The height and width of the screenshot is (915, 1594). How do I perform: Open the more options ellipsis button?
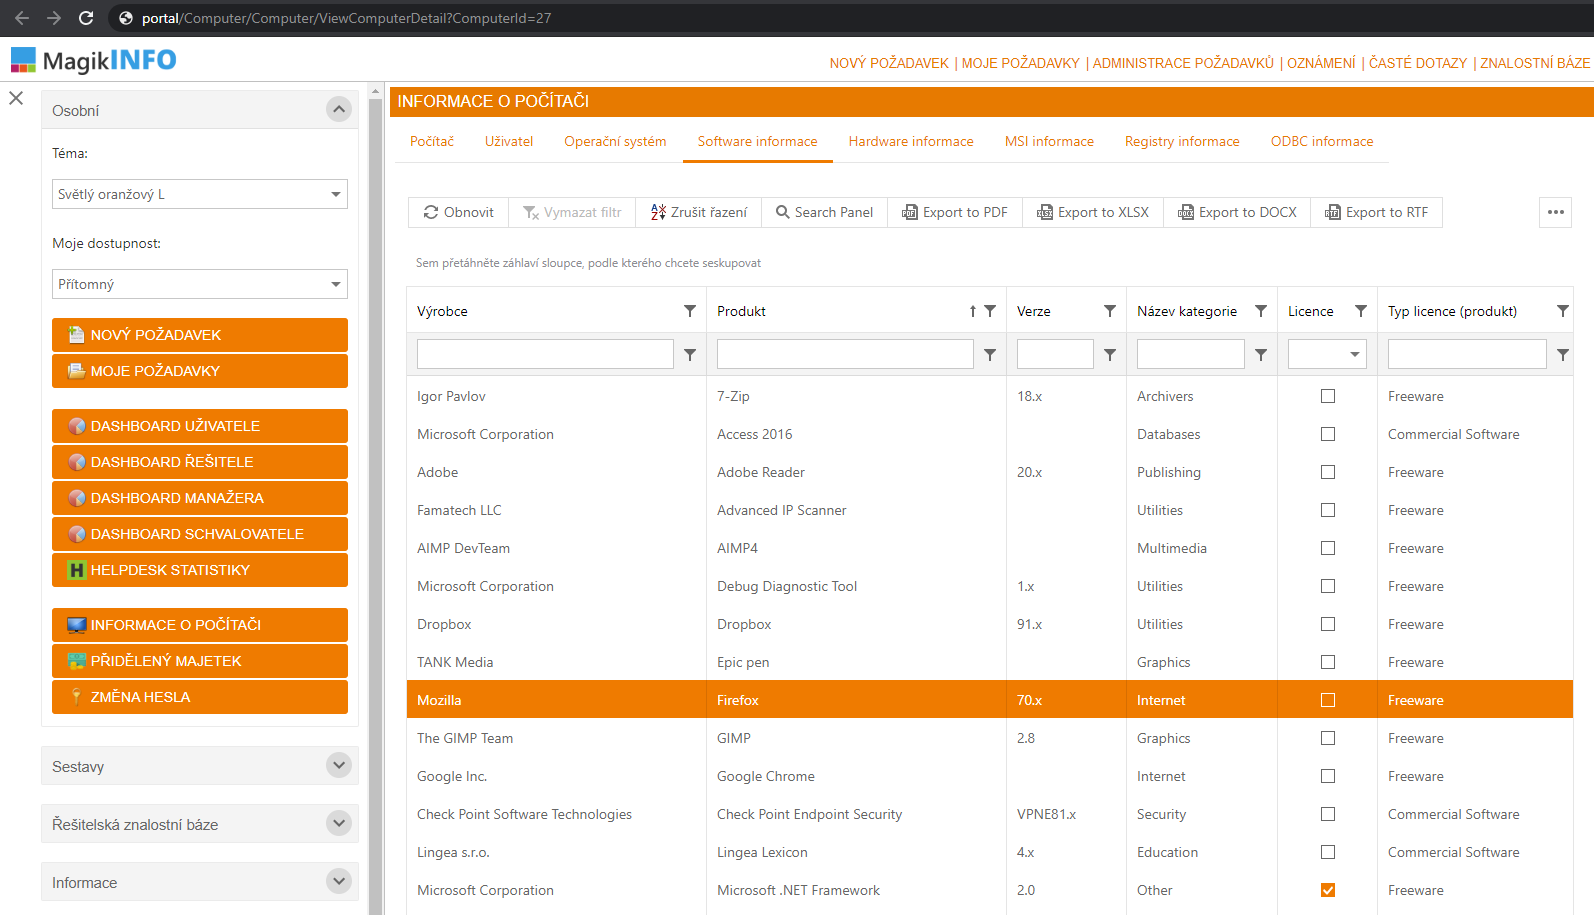point(1555,212)
